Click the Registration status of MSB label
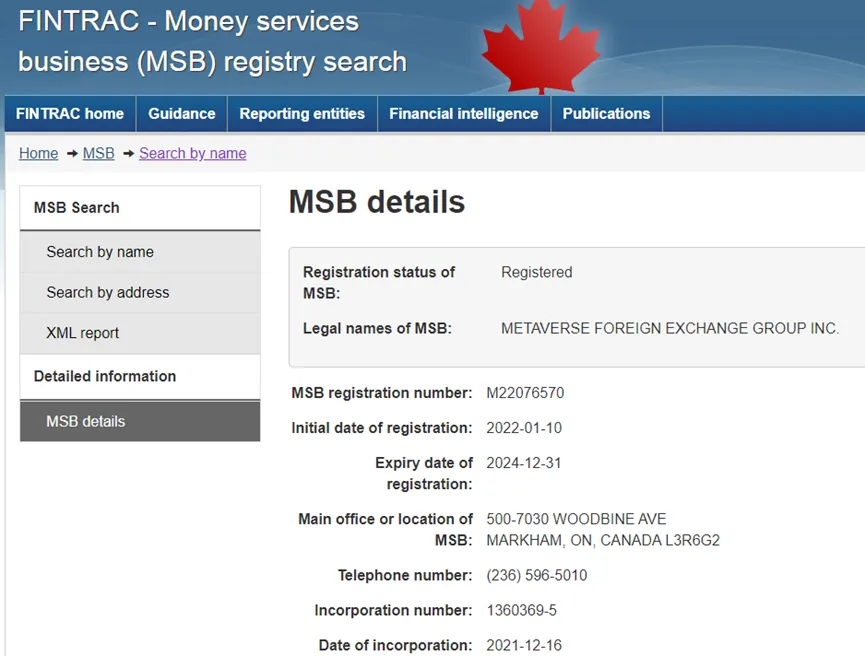 coord(379,282)
